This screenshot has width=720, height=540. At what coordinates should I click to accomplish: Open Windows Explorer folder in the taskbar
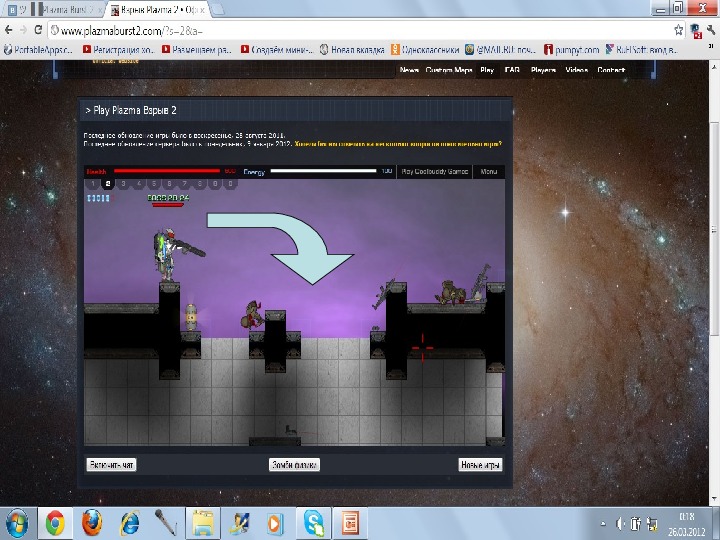(203, 523)
